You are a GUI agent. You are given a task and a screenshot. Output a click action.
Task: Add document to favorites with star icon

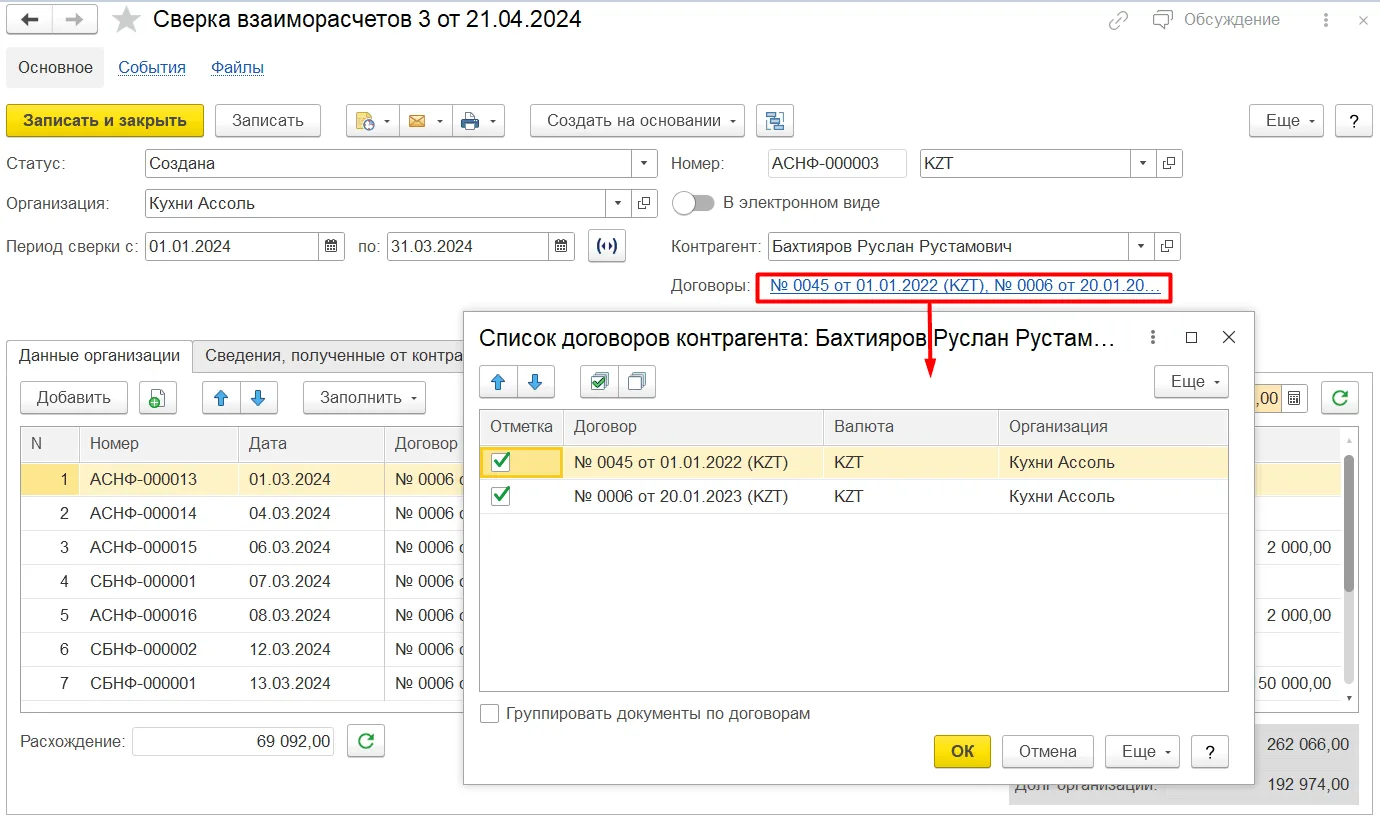pos(126,20)
